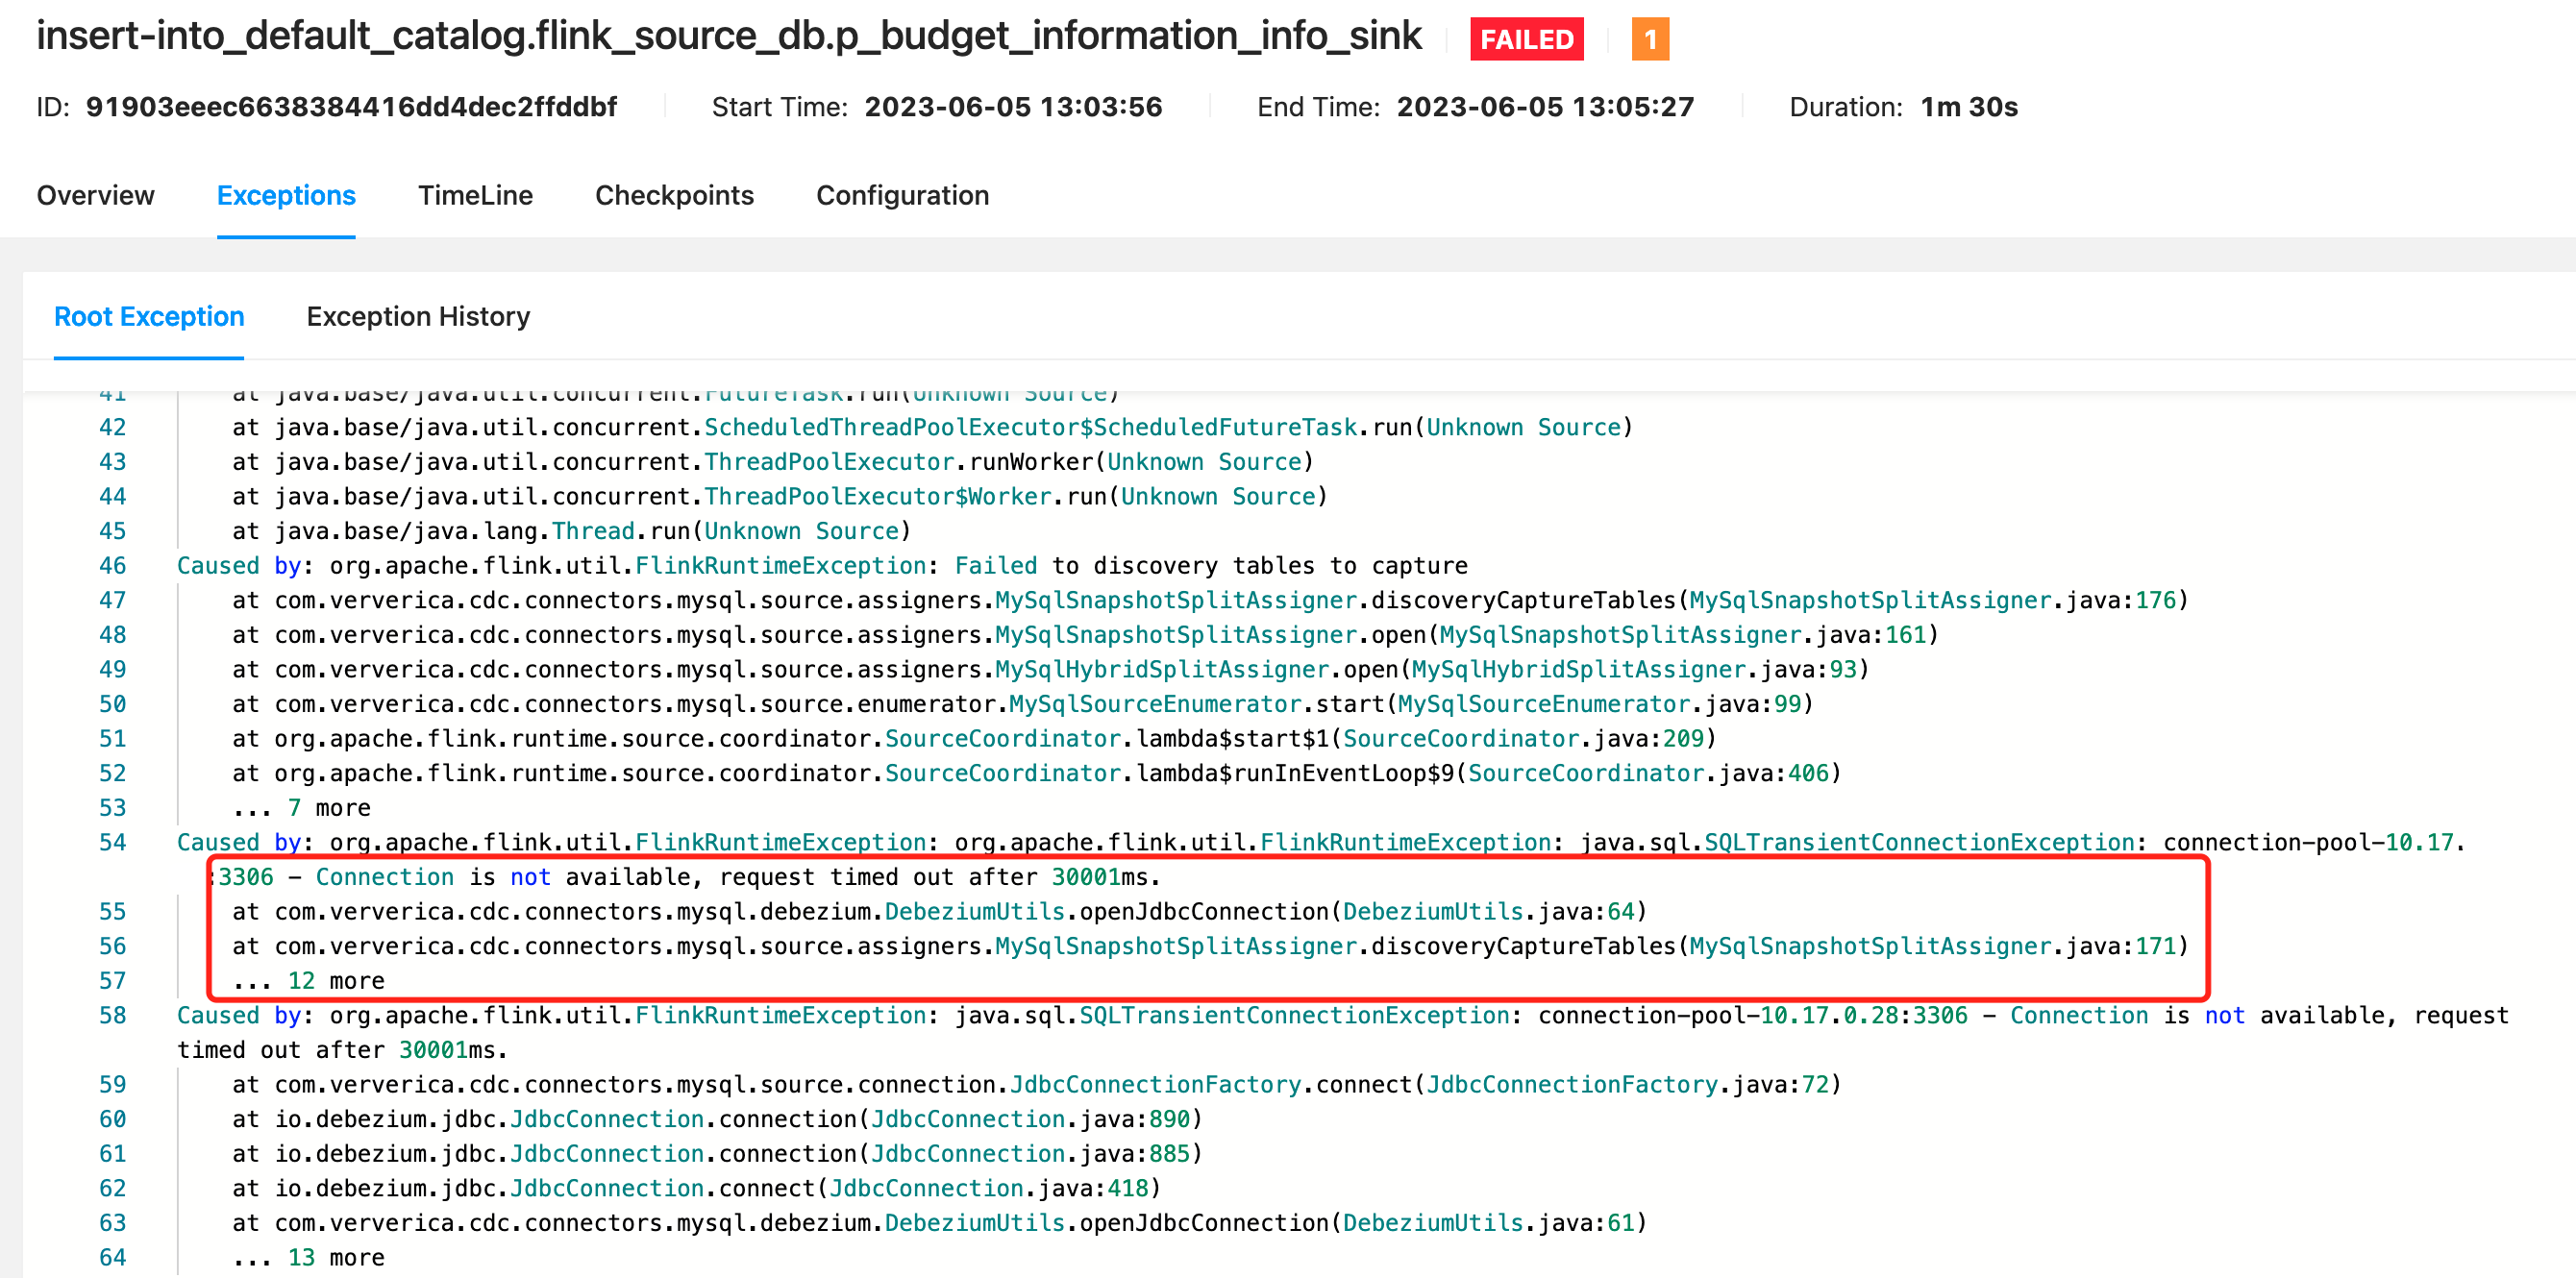Click the Duration value 1m 30s

1968,107
